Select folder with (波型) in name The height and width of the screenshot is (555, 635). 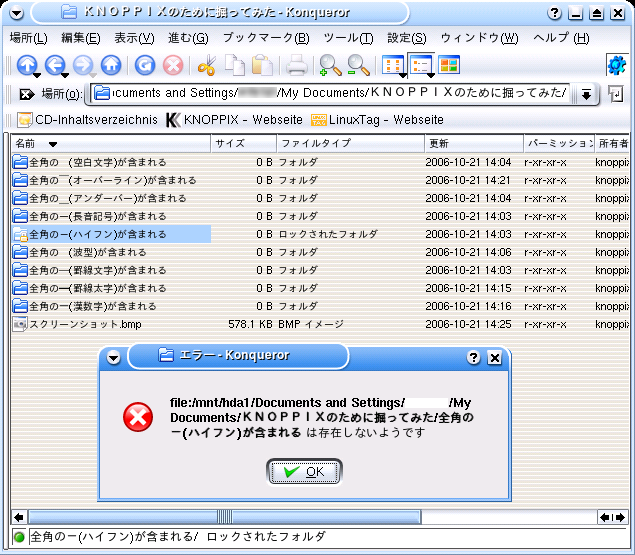click(79, 252)
